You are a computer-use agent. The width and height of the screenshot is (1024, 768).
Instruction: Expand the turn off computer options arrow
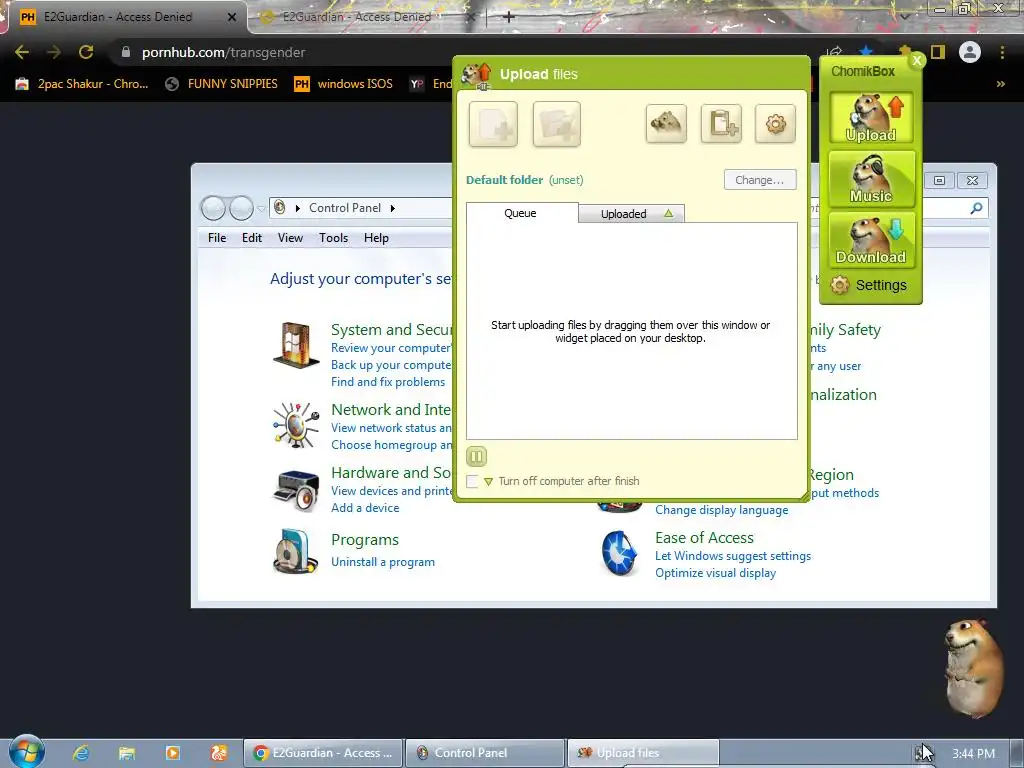click(x=488, y=482)
